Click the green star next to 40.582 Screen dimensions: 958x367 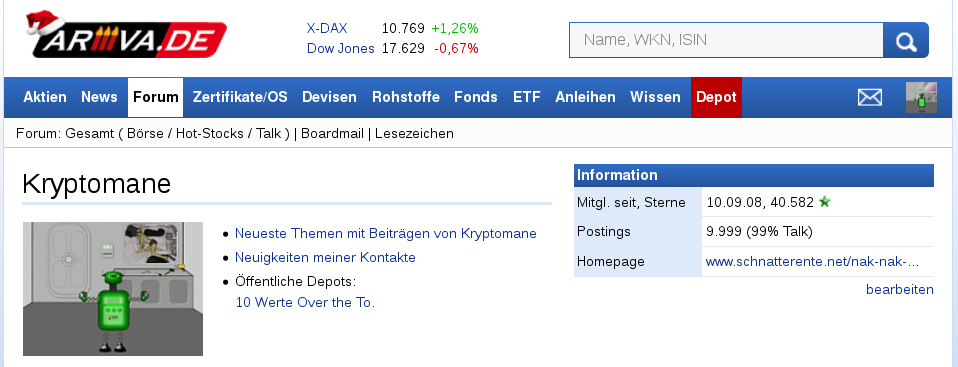(825, 202)
